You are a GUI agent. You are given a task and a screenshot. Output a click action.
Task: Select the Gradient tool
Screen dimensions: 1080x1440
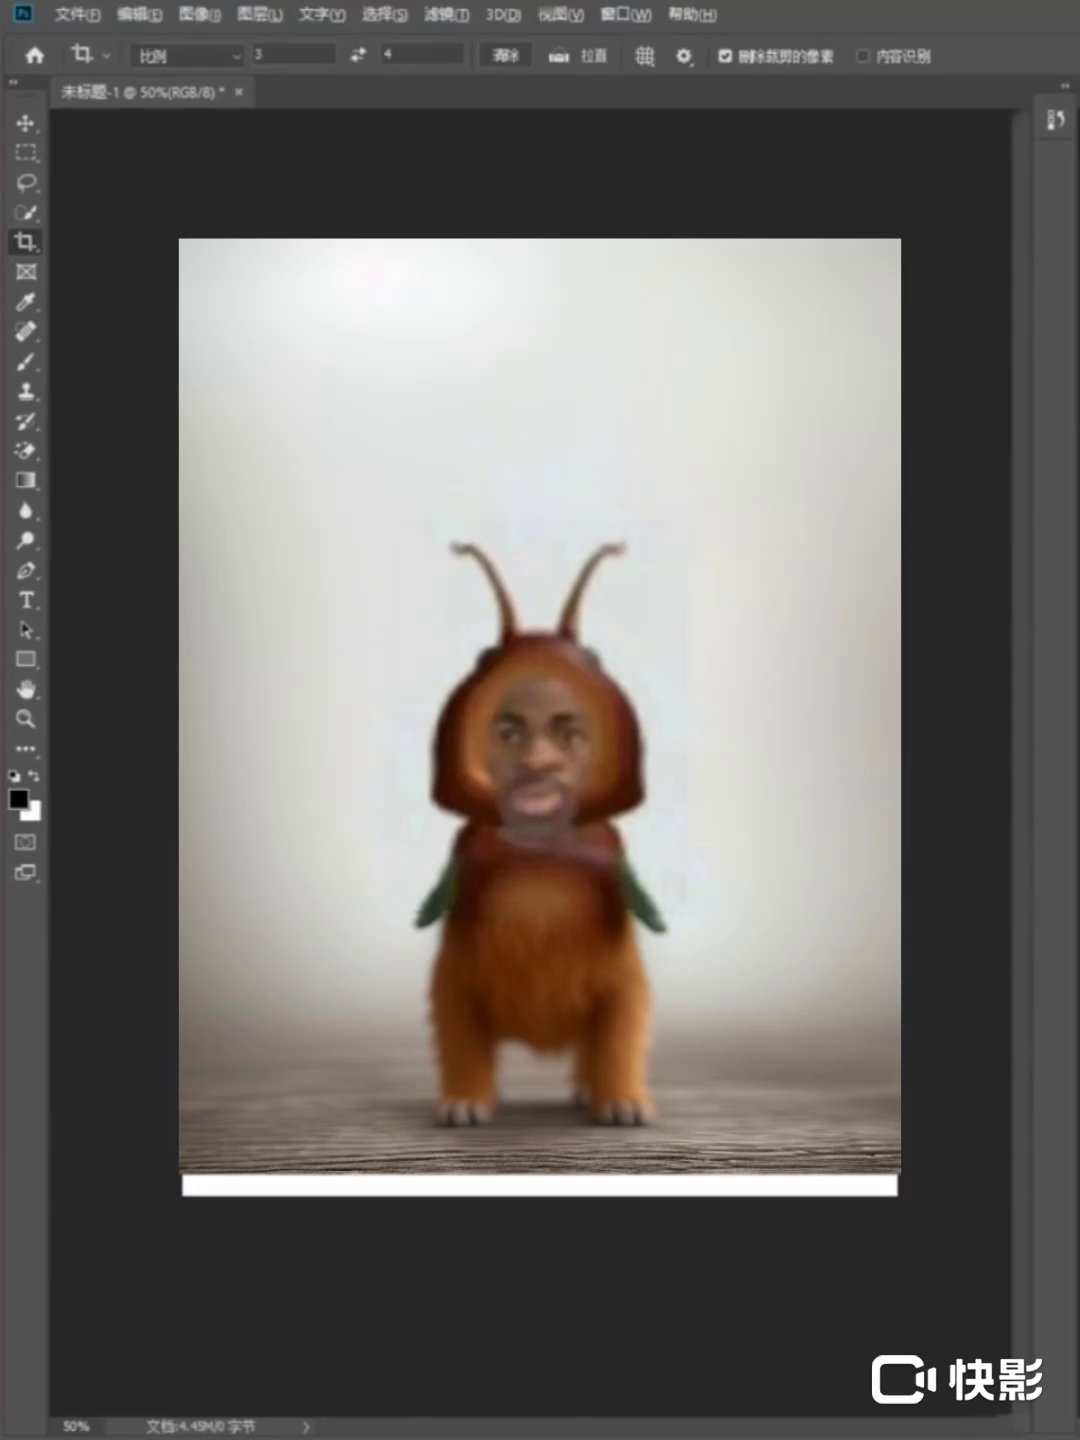[x=26, y=481]
